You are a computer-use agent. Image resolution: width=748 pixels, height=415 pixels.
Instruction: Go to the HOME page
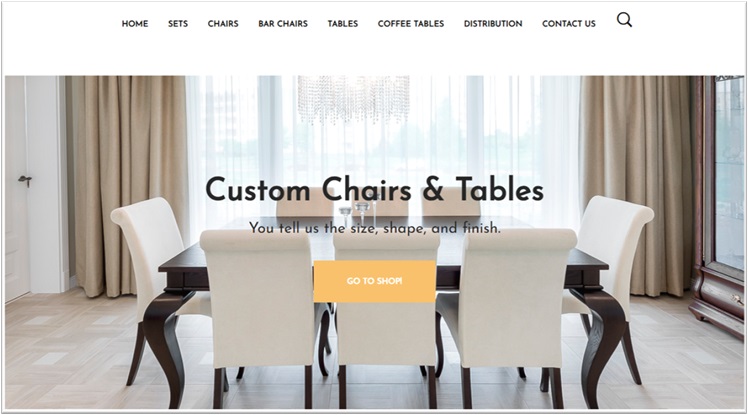(135, 23)
